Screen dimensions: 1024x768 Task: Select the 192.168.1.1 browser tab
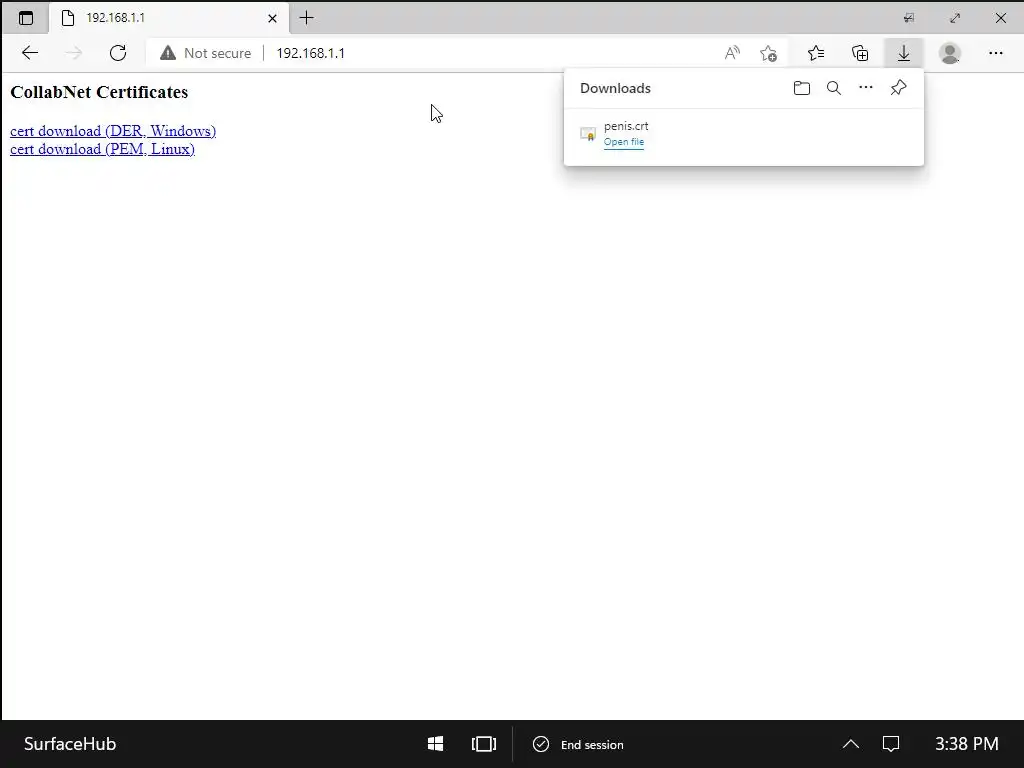(170, 18)
